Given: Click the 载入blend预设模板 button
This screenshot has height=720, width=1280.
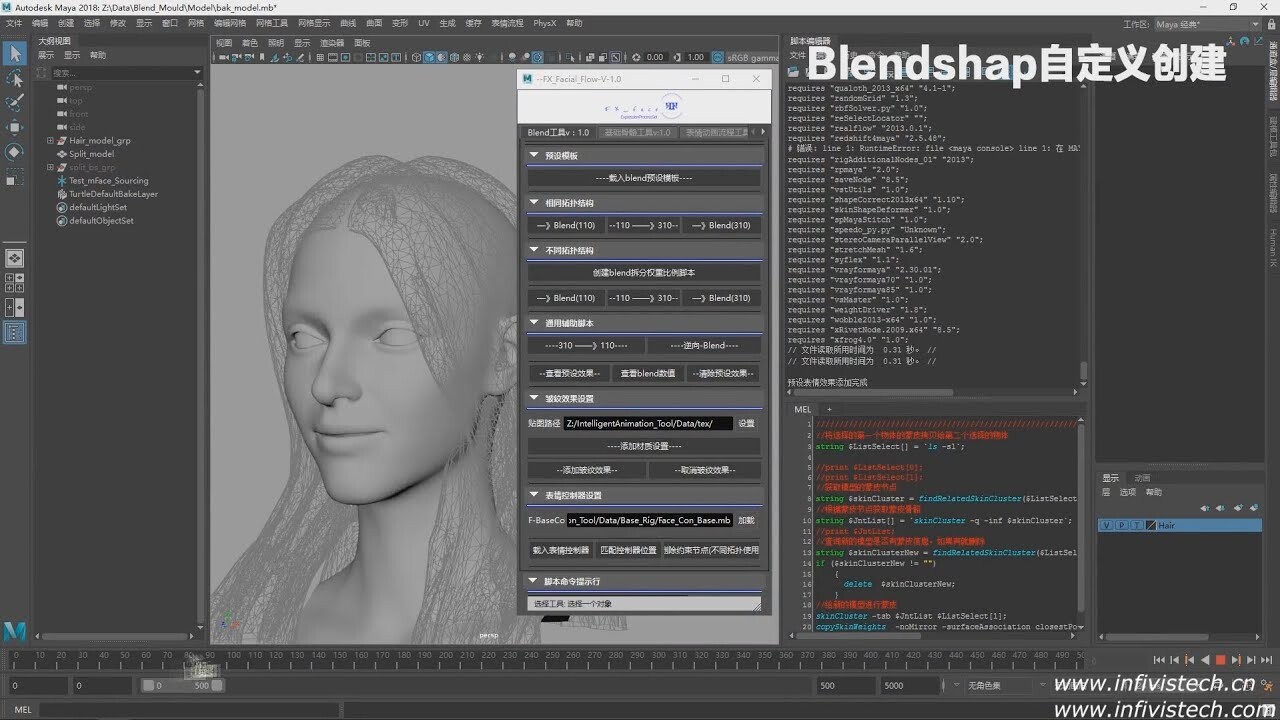Looking at the screenshot, I should point(643,178).
